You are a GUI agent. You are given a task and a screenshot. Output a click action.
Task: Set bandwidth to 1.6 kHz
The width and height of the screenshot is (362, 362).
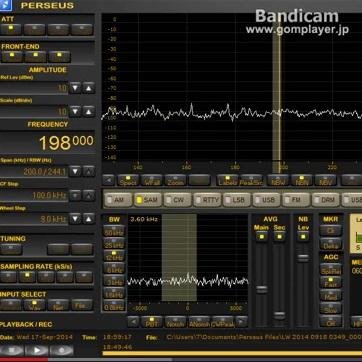114,293
